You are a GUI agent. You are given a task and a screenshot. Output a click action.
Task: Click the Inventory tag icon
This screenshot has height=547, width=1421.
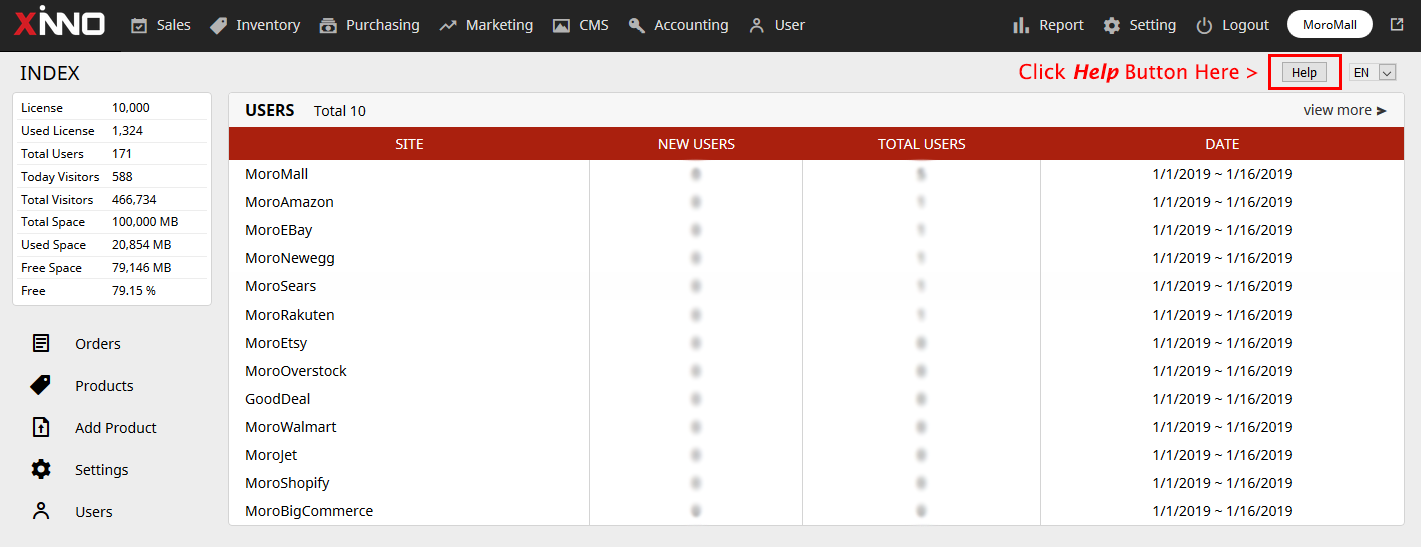(218, 25)
